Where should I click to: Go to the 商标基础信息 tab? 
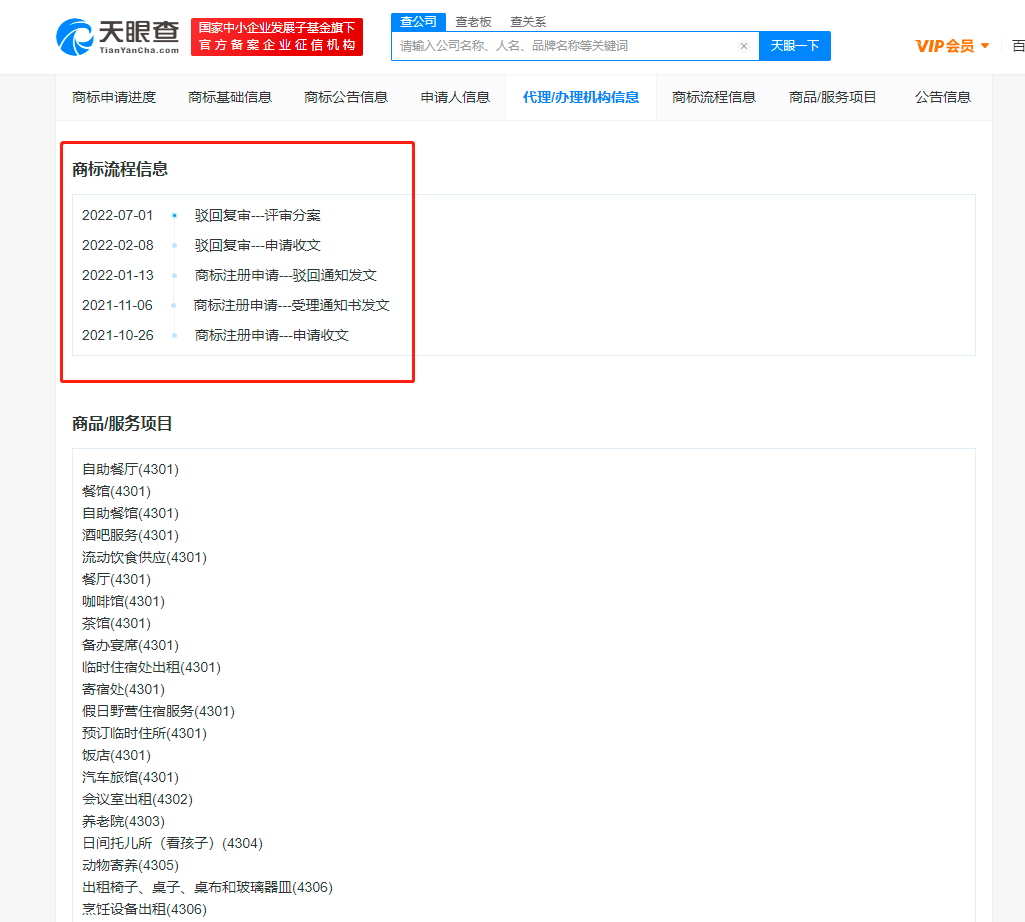(x=230, y=97)
